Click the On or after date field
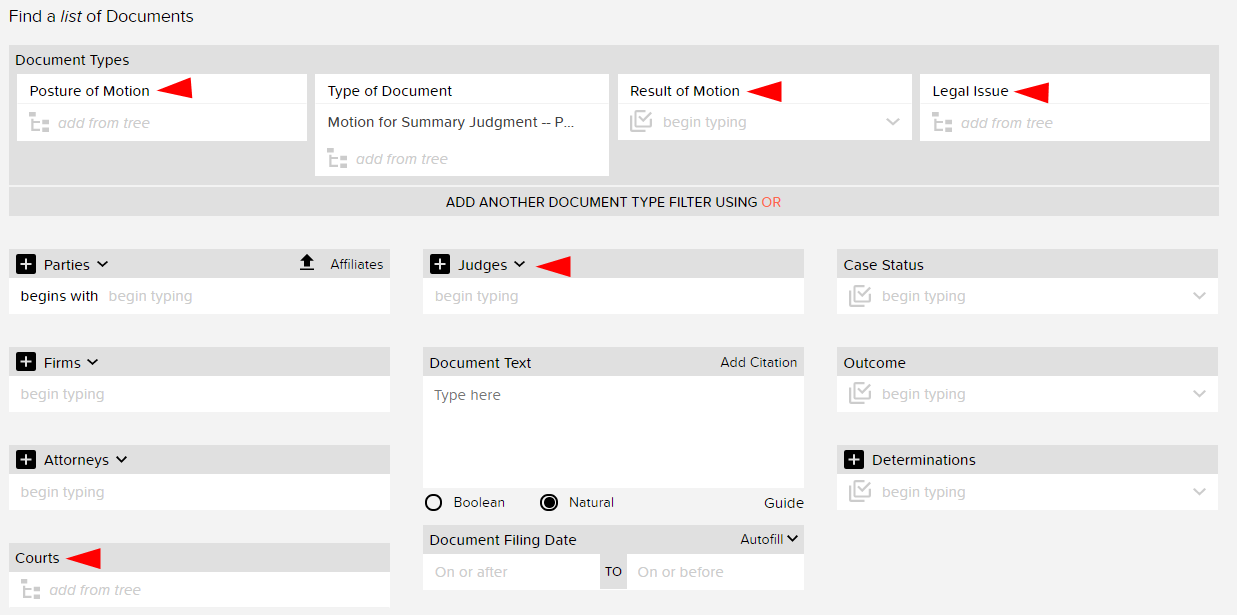 tap(511, 572)
